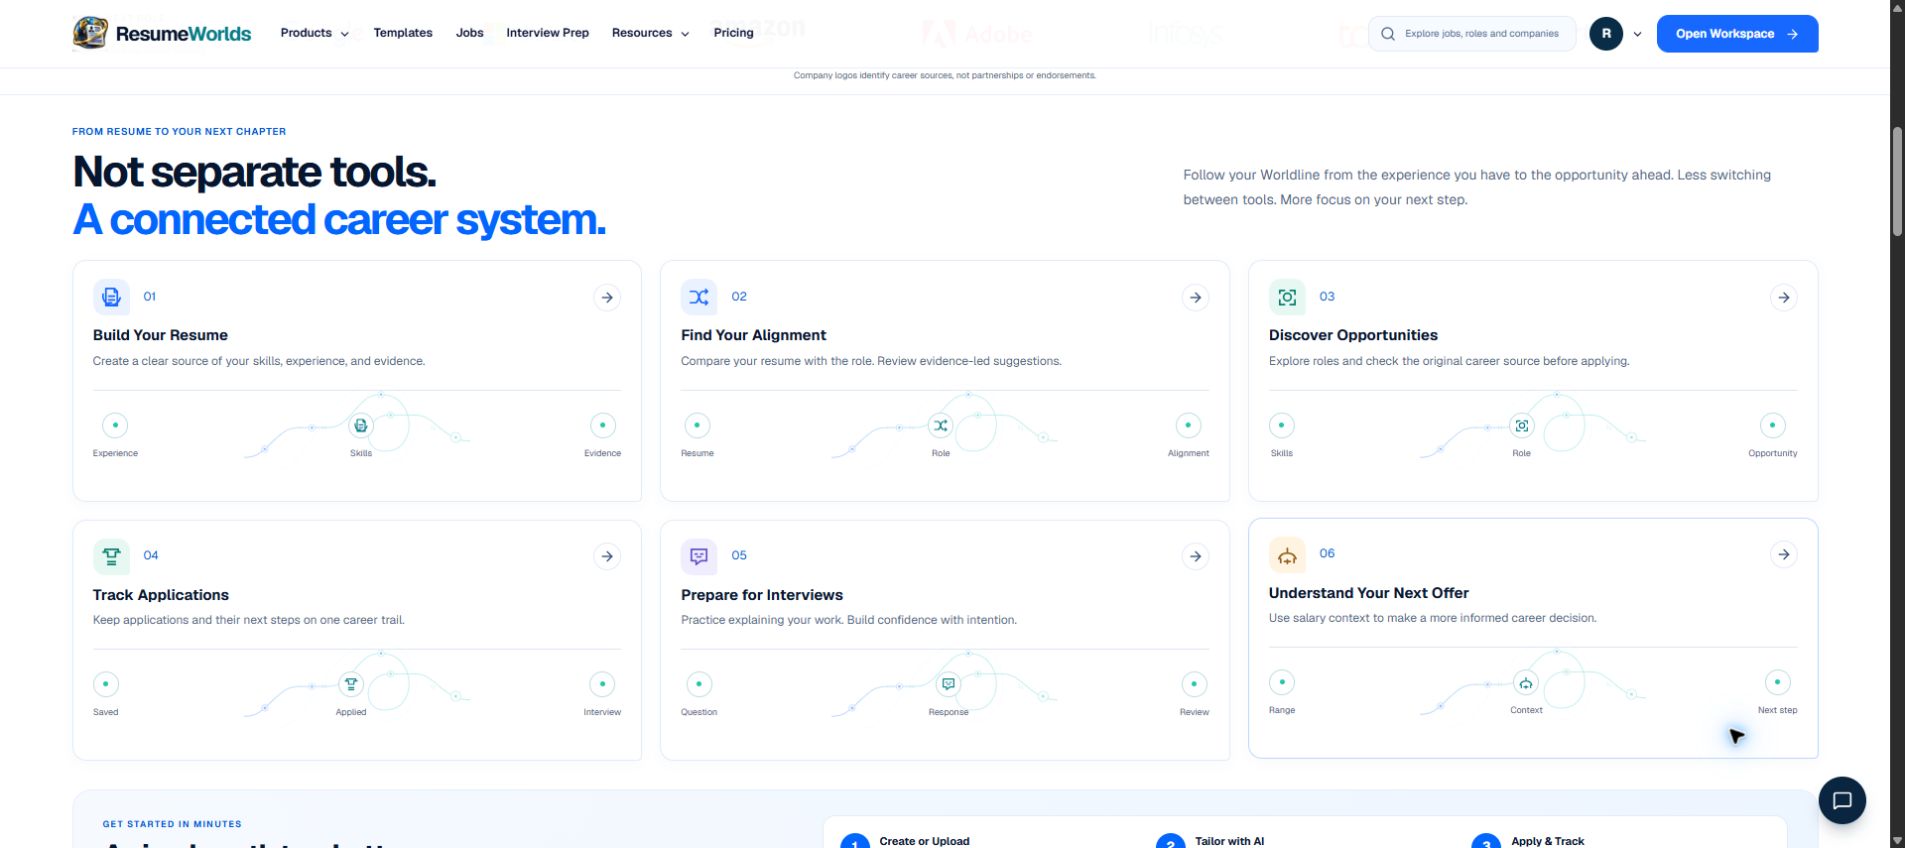Go to Templates page
The height and width of the screenshot is (848, 1905).
403,33
